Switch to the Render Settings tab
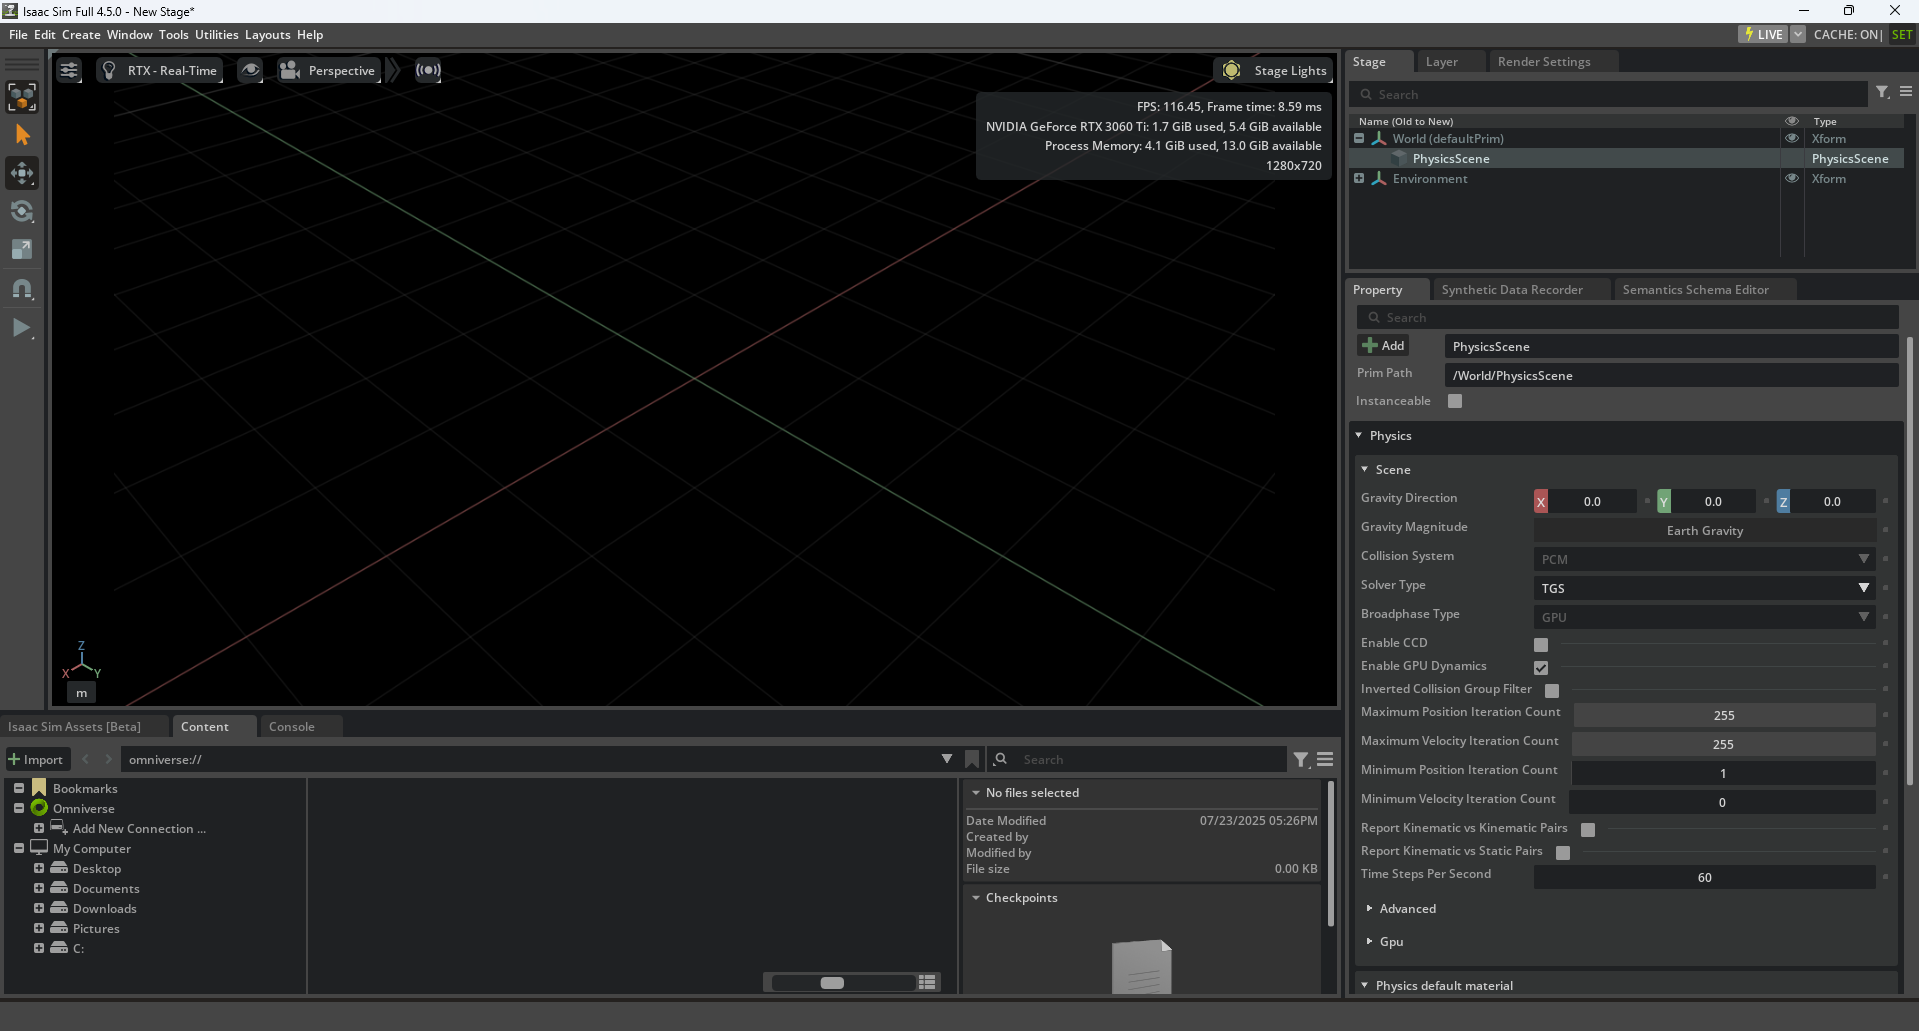 [1543, 62]
